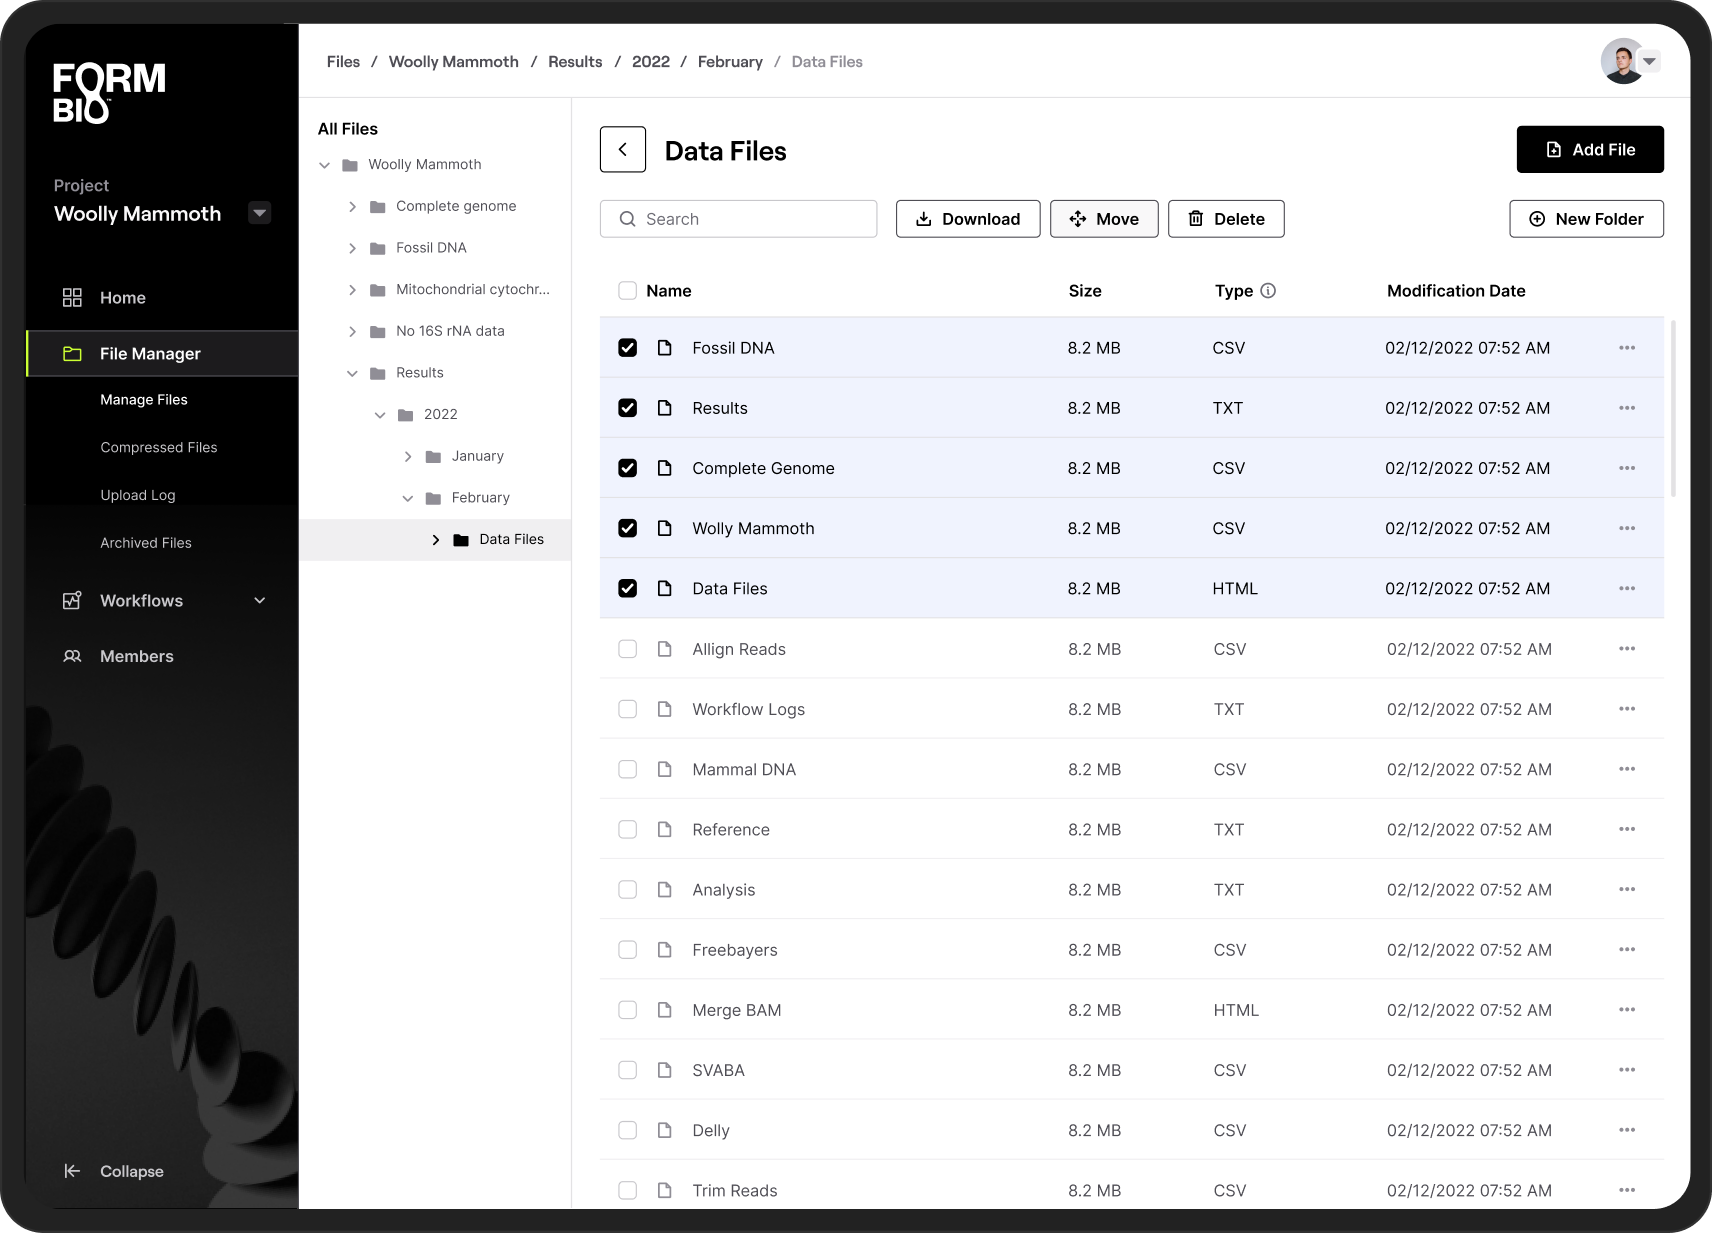
Task: Open Archived Files from the sidebar
Action: point(145,543)
